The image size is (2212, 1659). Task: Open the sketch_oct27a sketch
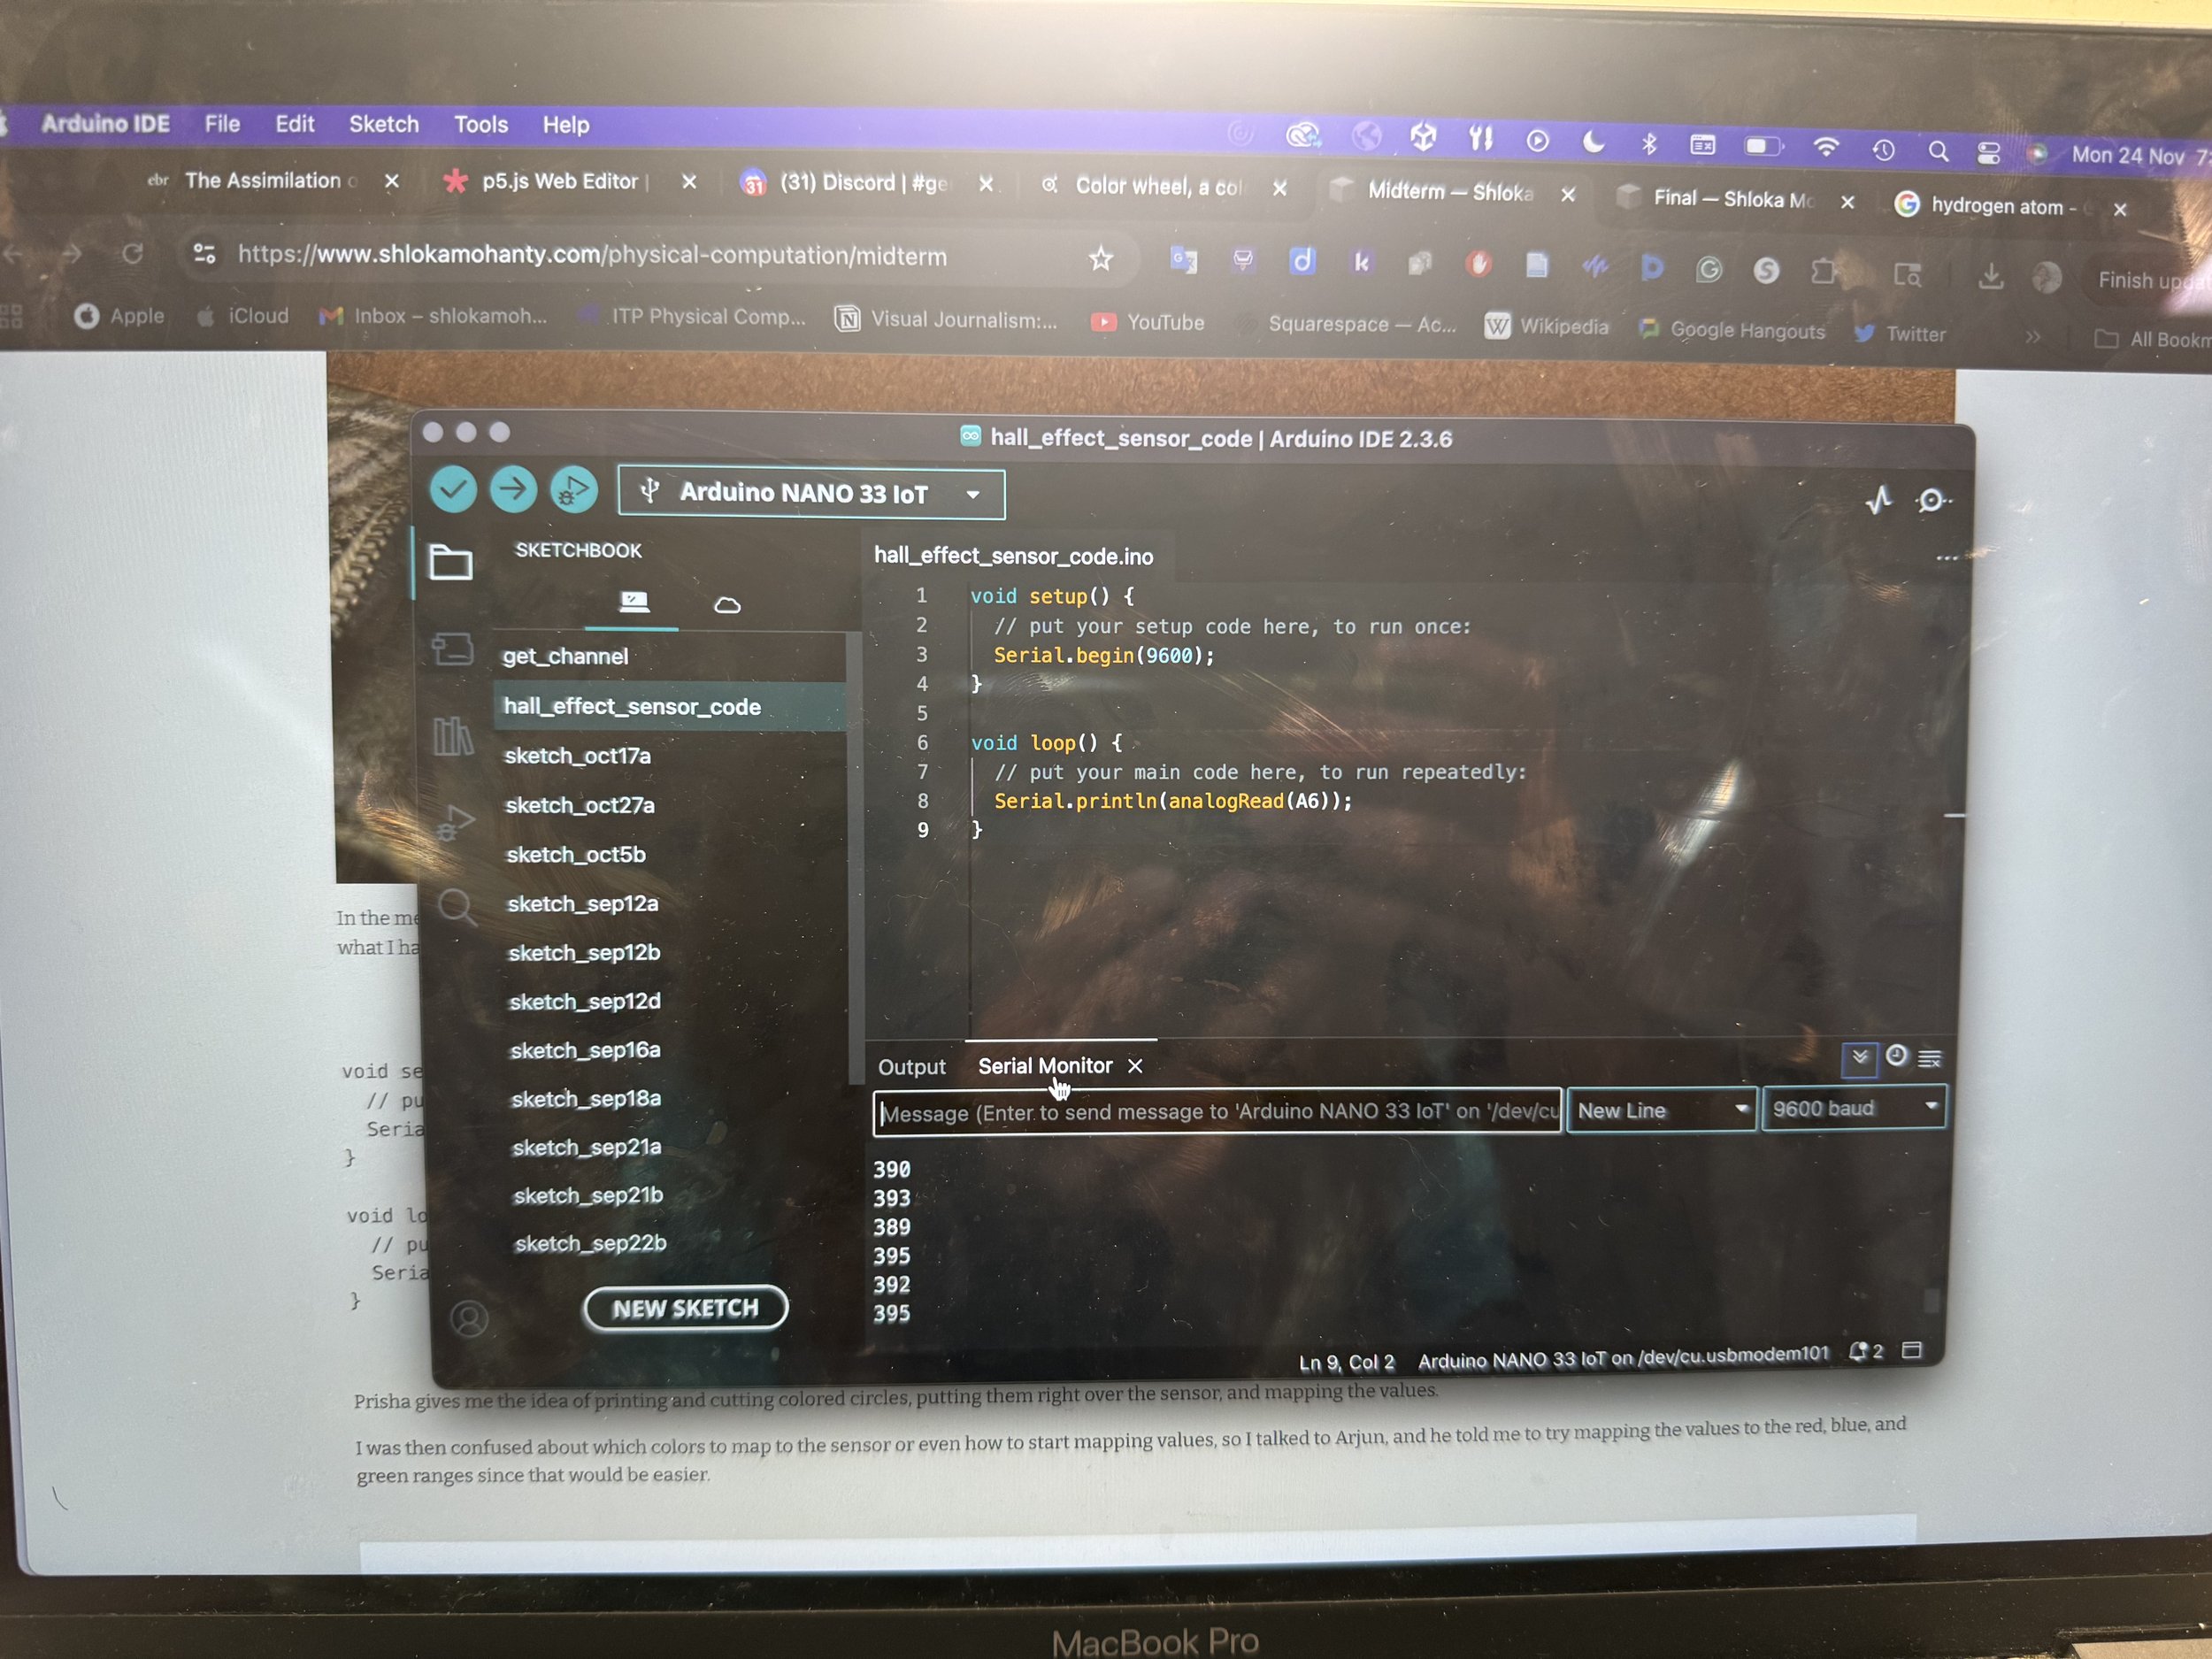click(x=580, y=805)
